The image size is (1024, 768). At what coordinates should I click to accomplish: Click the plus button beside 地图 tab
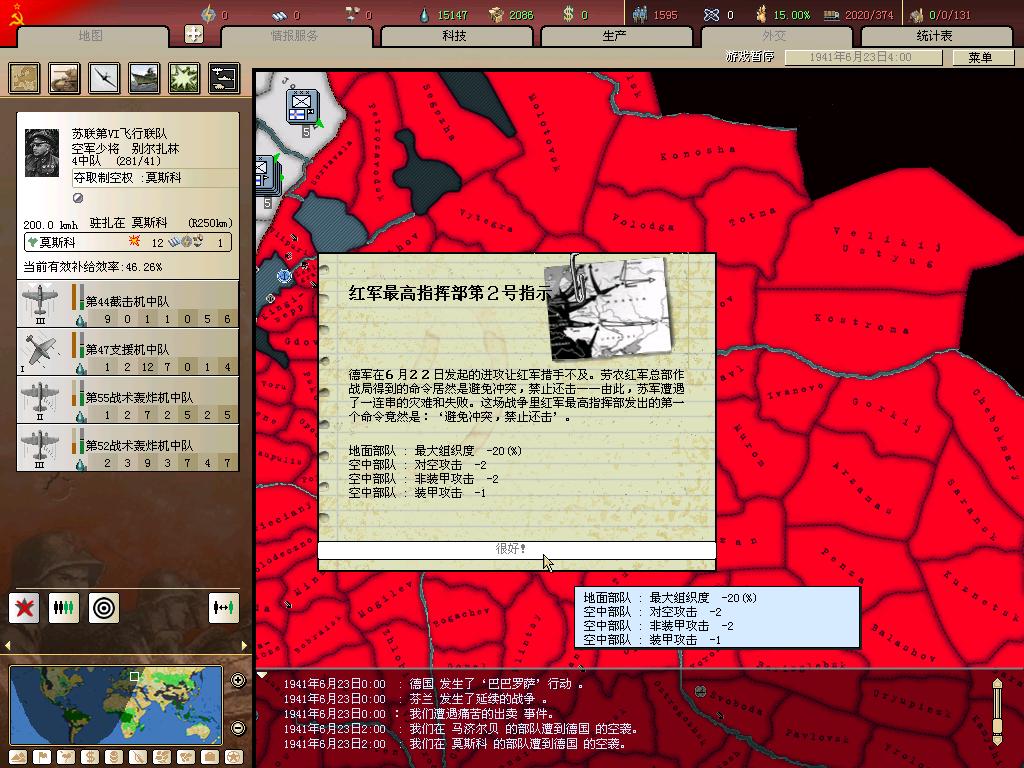(194, 34)
